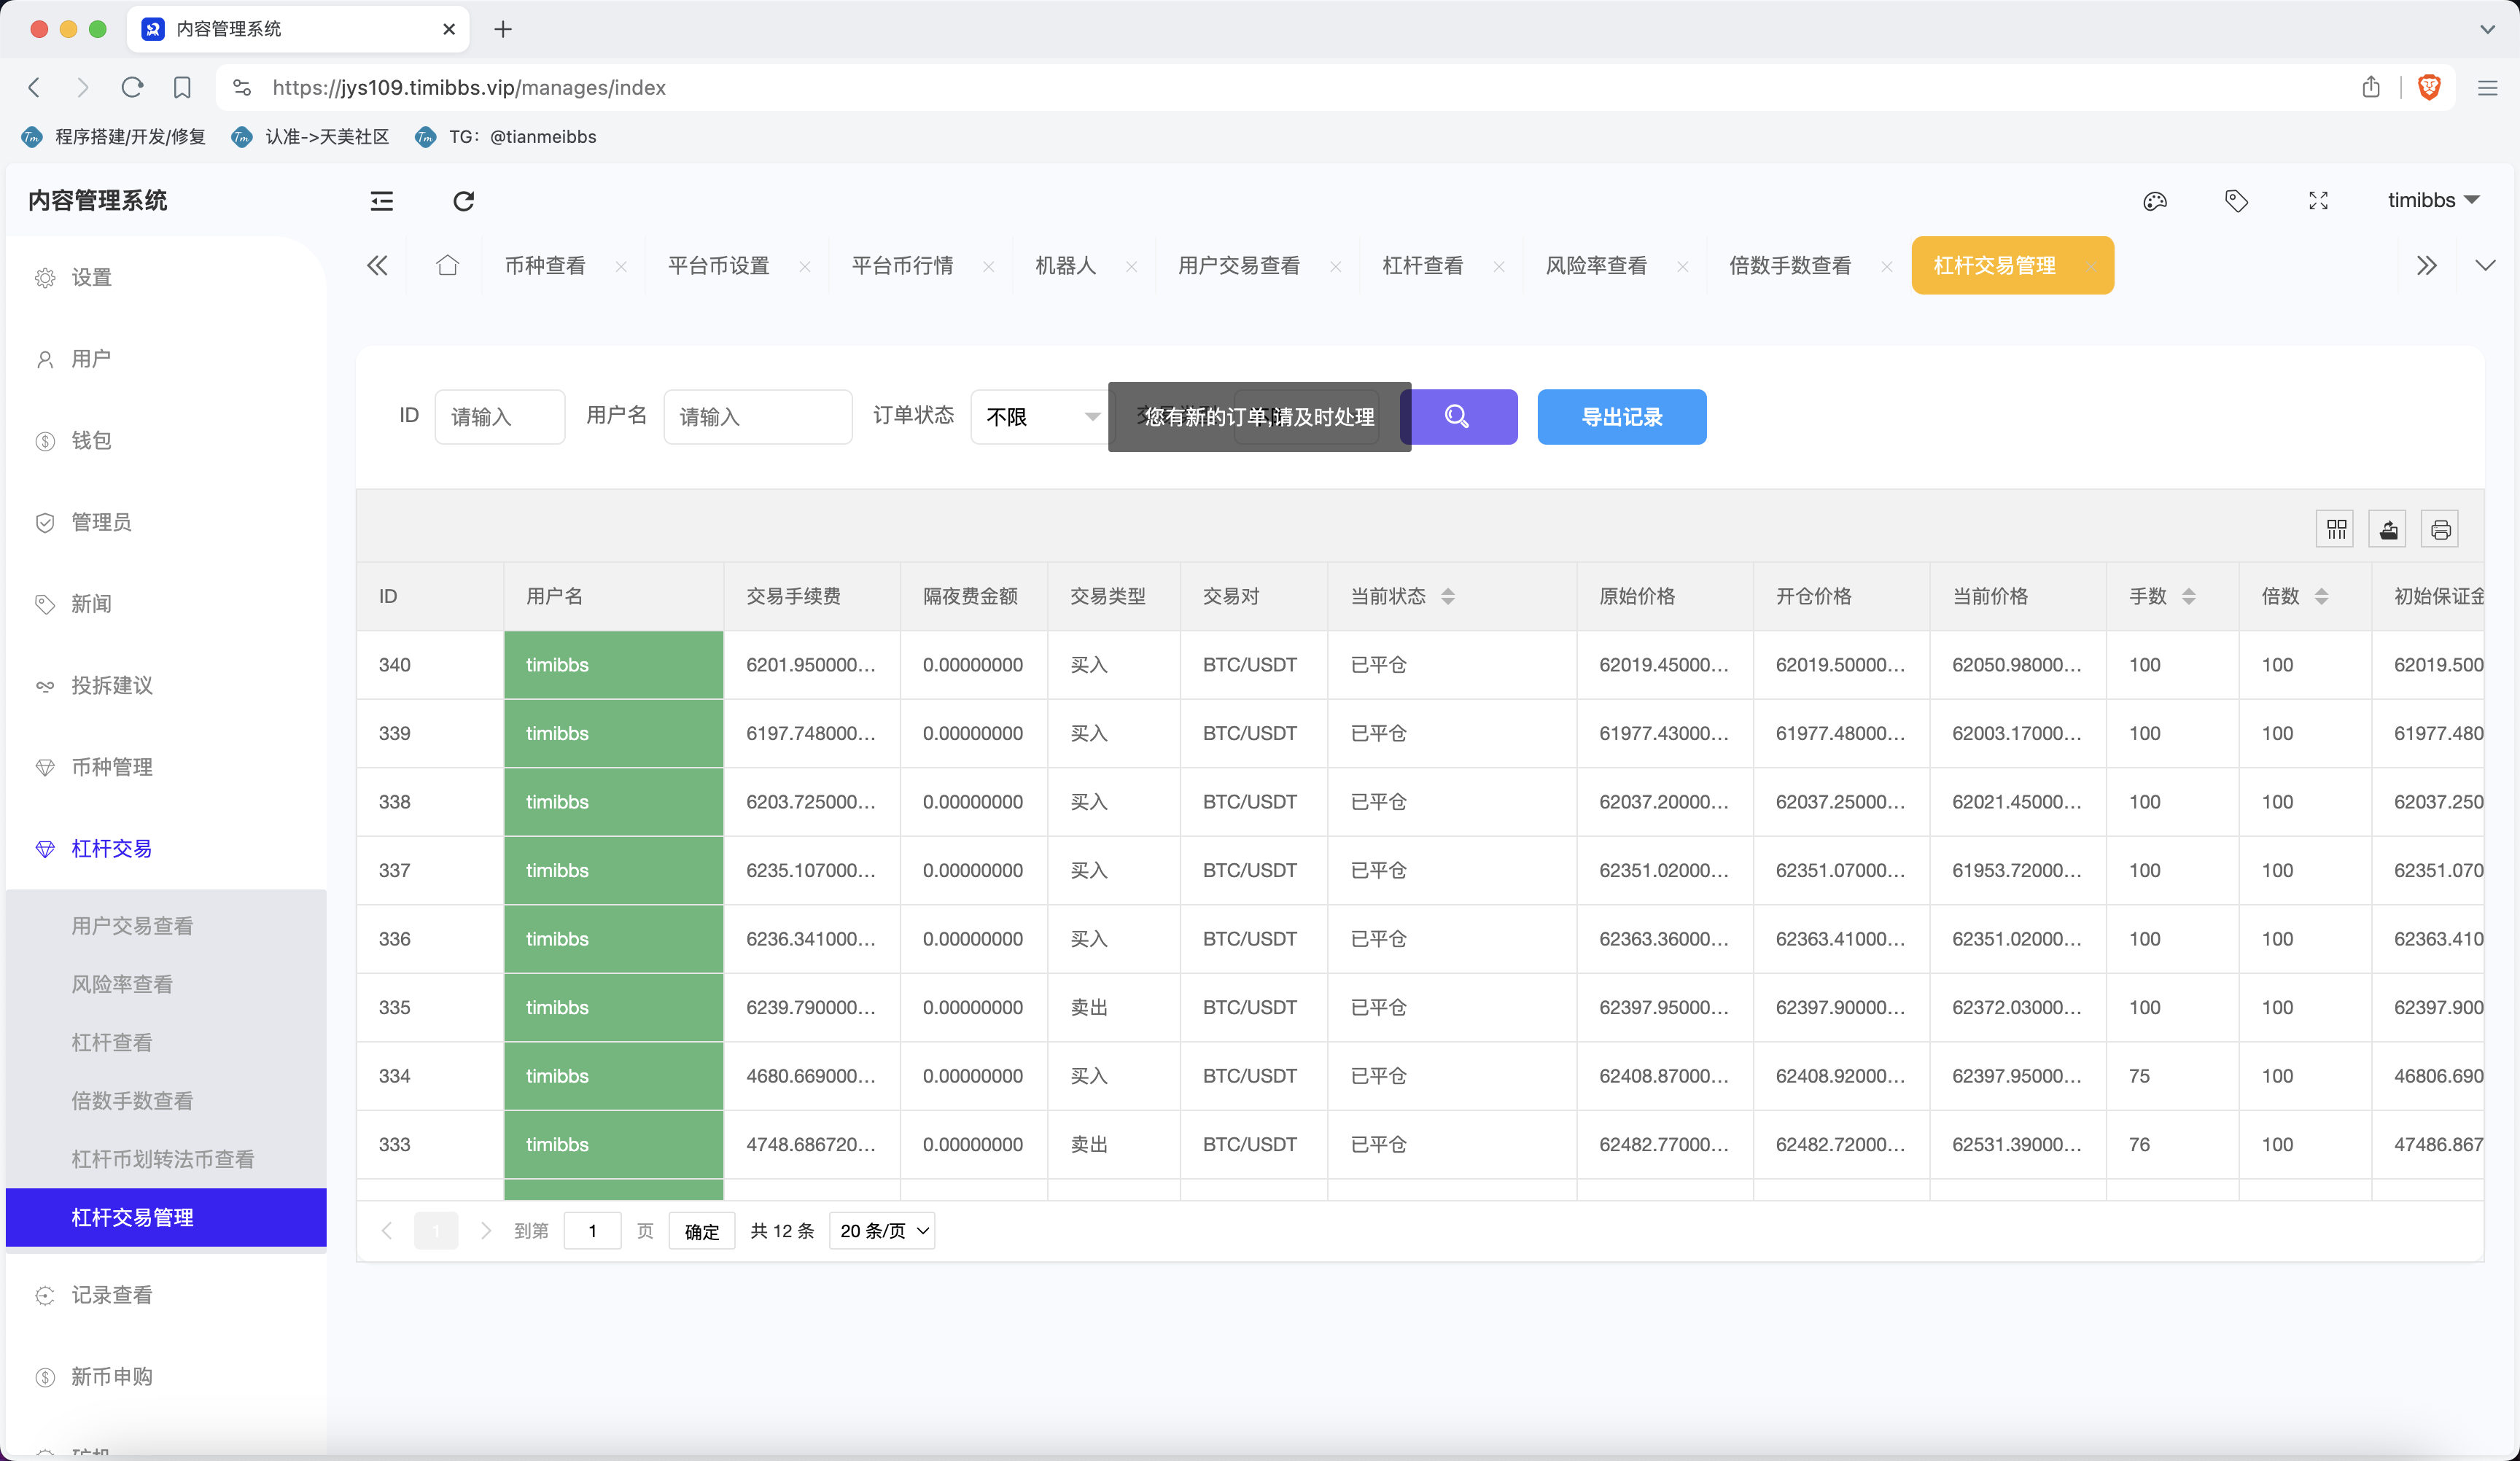The image size is (2520, 1461).
Task: Click the tag note icon in header
Action: (x=2236, y=201)
